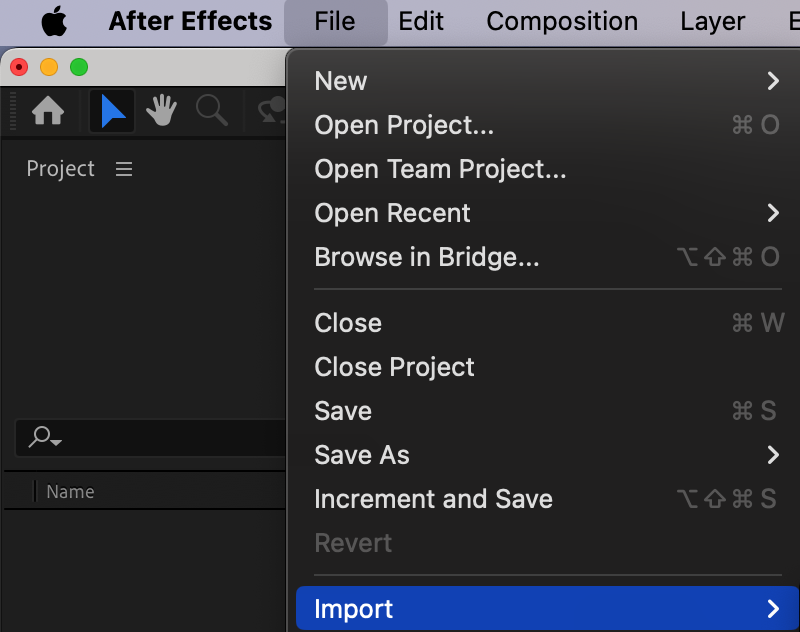The width and height of the screenshot is (800, 632).
Task: Click the Name column header
Action: (x=70, y=492)
